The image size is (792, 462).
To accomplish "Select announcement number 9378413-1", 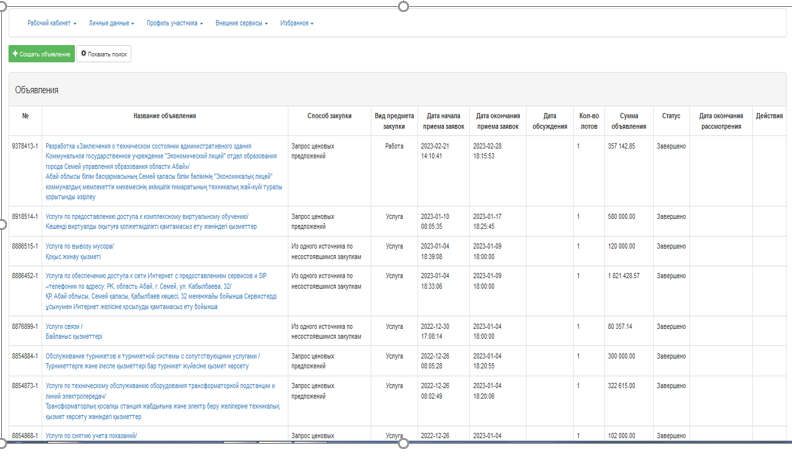I will click(x=25, y=146).
